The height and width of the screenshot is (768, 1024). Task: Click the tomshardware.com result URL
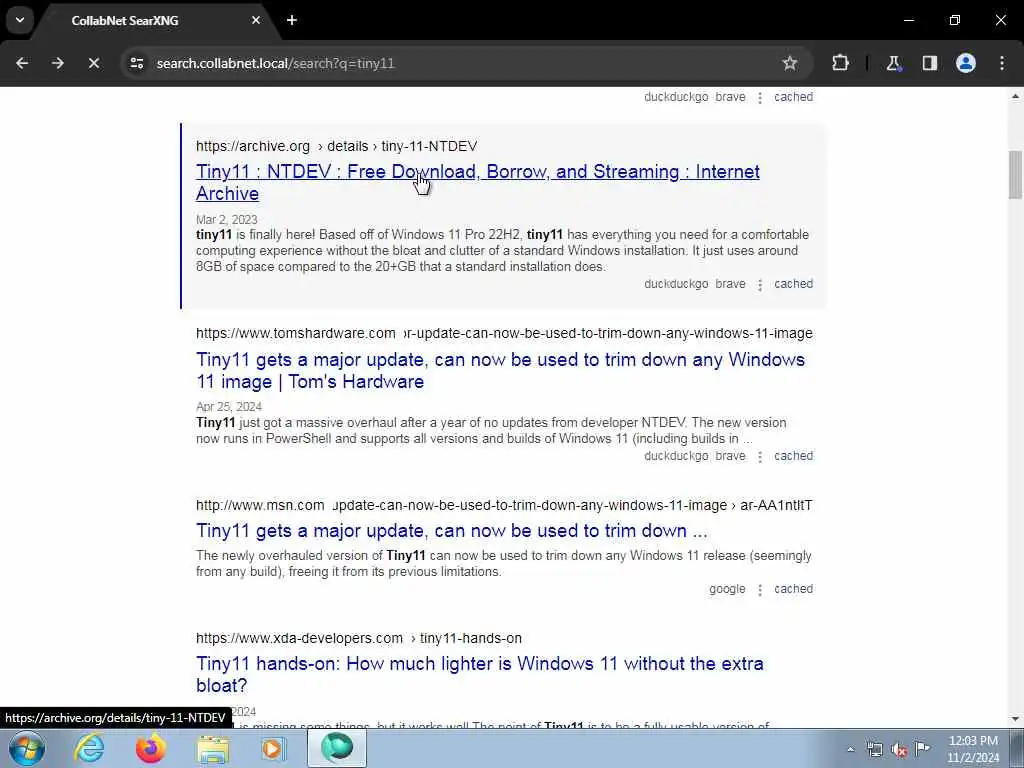click(x=504, y=333)
